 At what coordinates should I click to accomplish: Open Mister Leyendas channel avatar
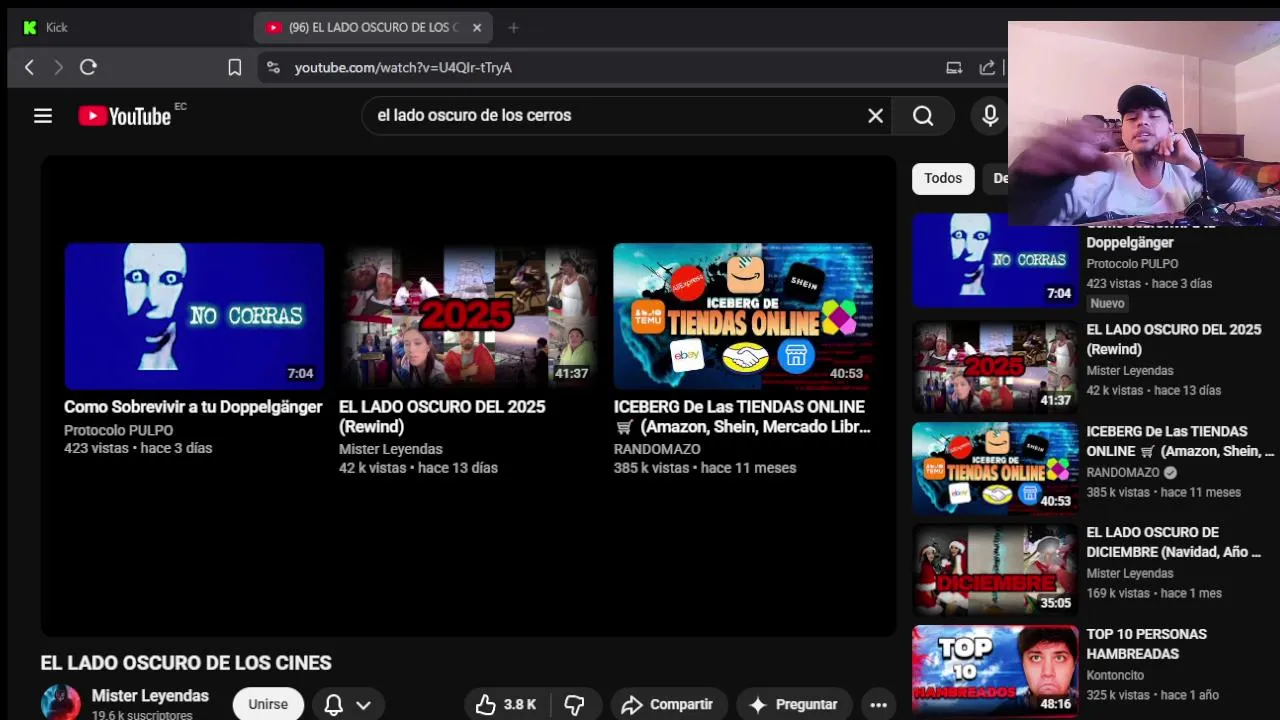click(x=60, y=703)
